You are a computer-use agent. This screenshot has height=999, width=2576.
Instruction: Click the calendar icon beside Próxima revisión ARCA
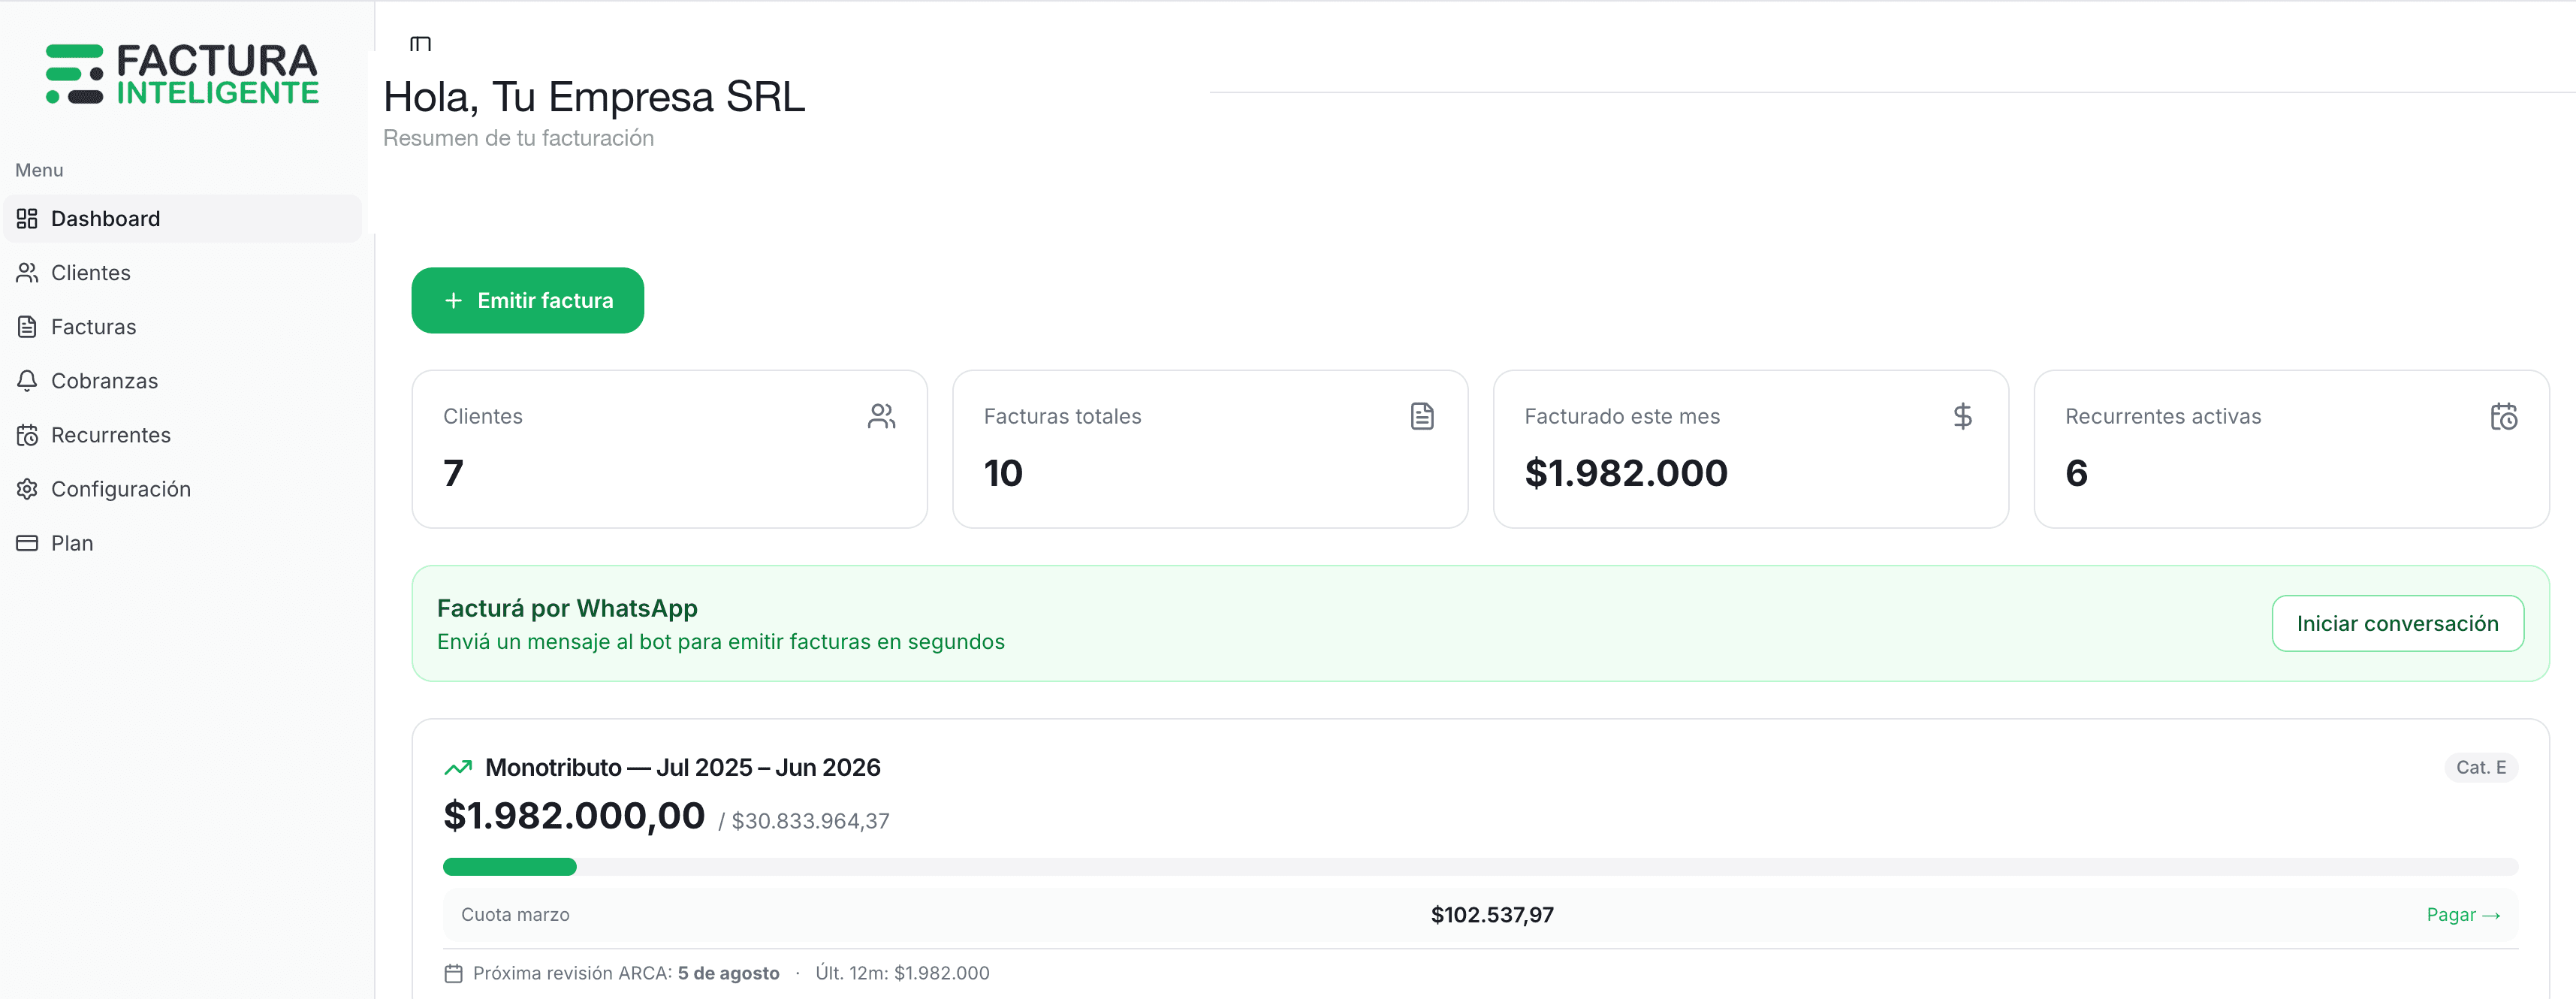point(453,972)
